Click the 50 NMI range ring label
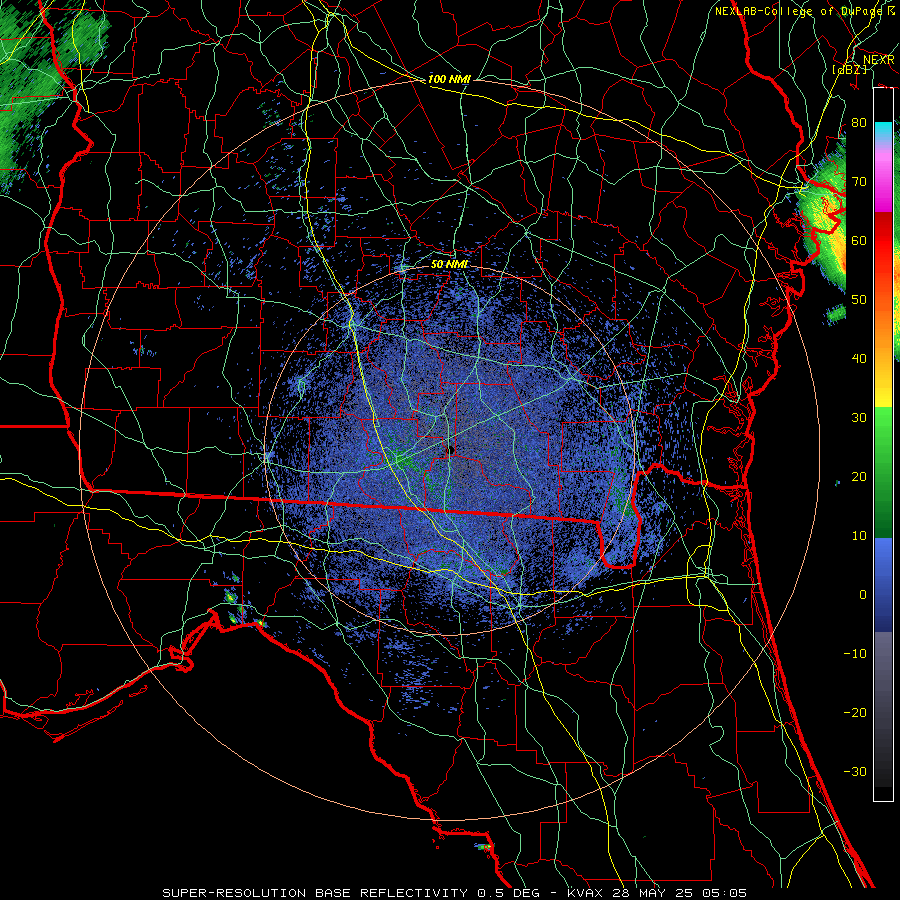The height and width of the screenshot is (900, 900). [449, 264]
